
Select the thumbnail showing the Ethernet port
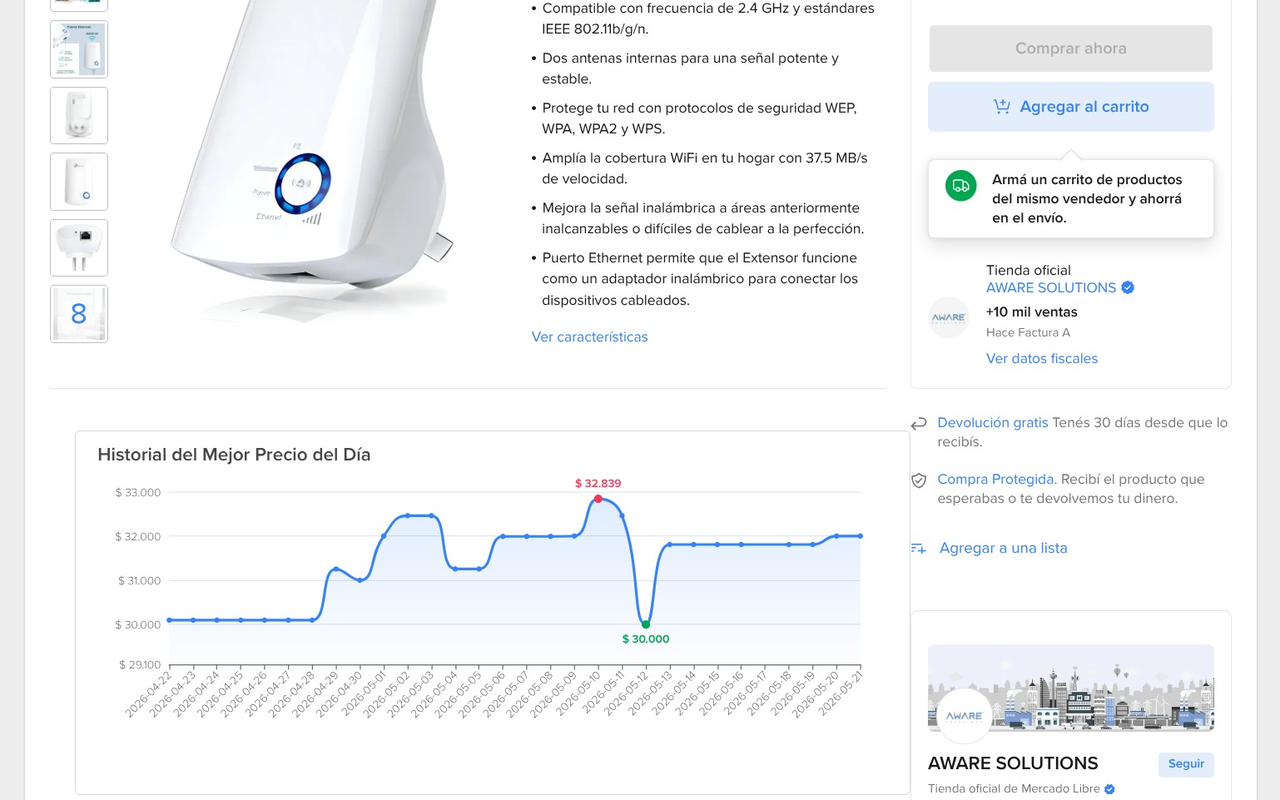(79, 247)
